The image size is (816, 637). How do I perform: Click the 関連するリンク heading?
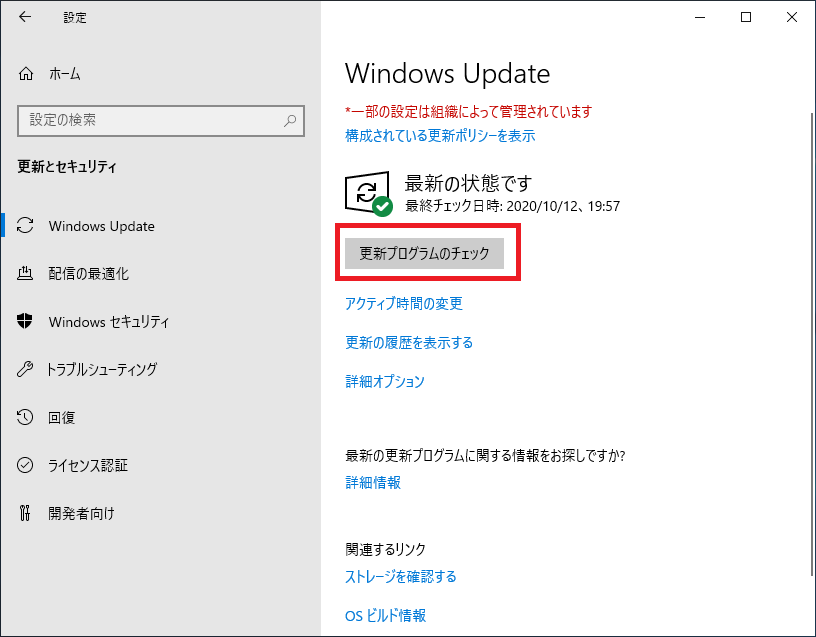(x=386, y=549)
